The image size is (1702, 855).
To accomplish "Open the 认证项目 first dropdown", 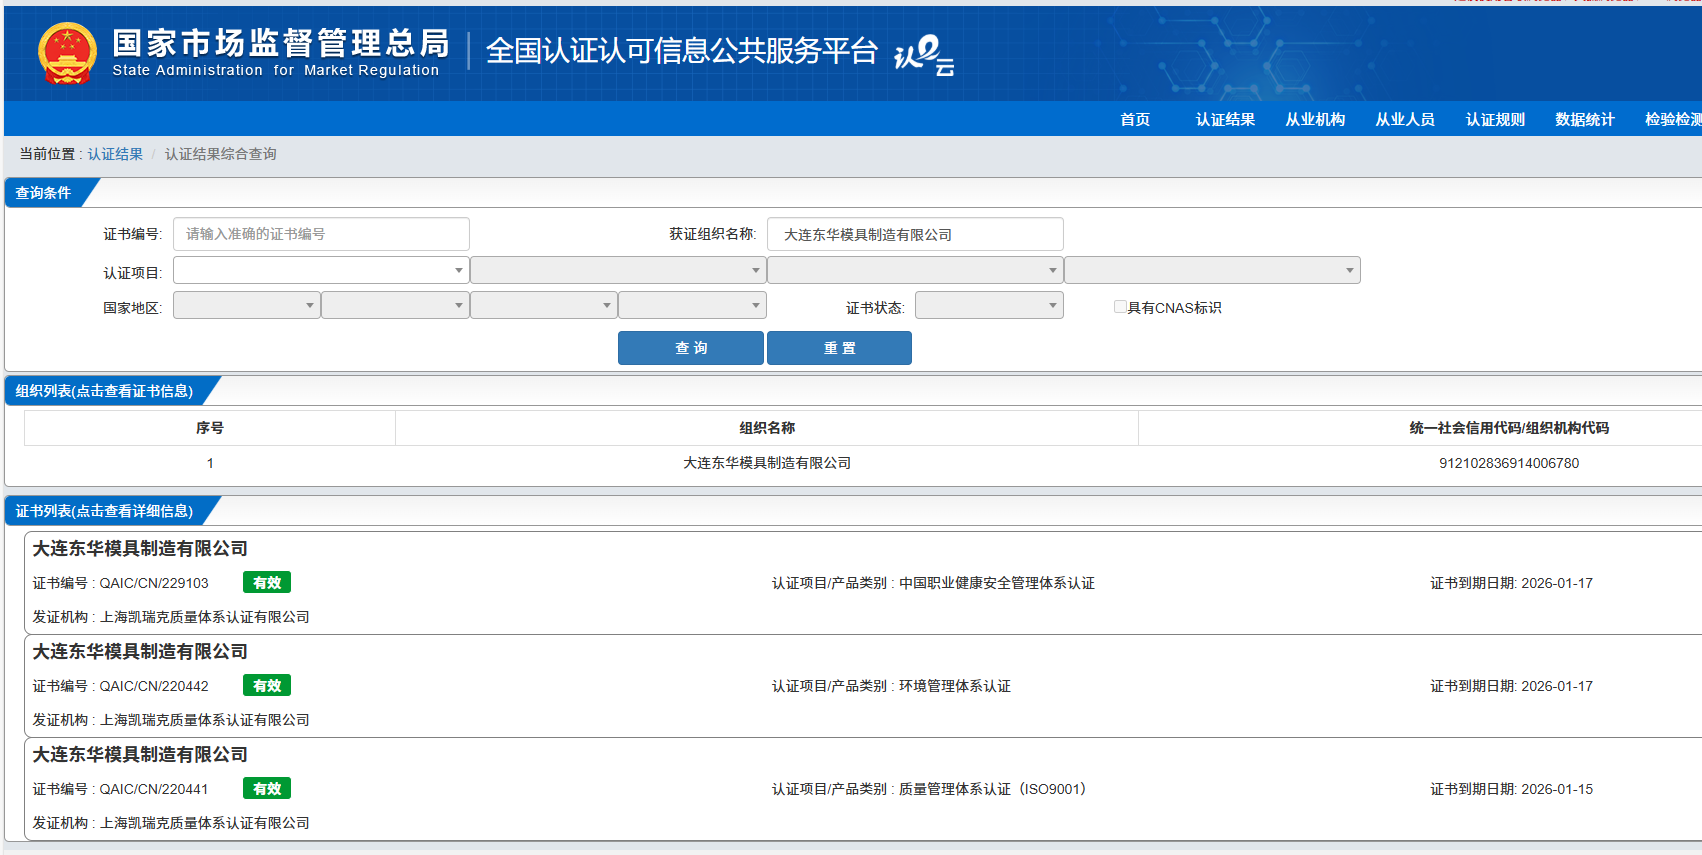I will (320, 270).
